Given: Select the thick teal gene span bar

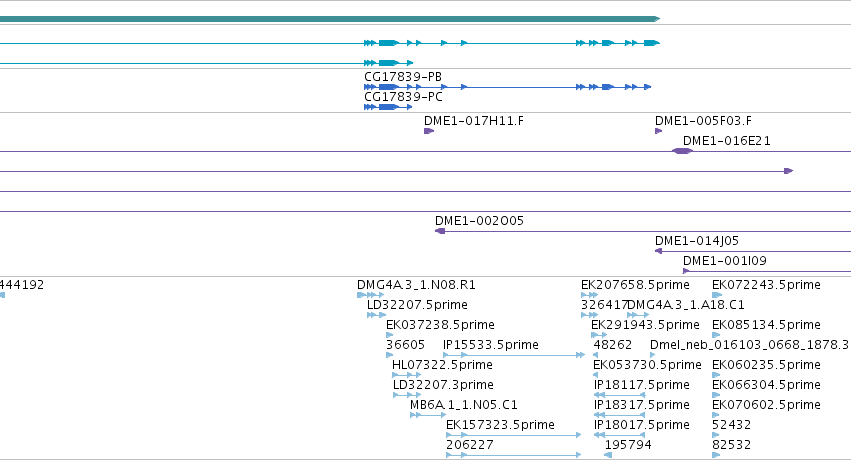Looking at the screenshot, I should [329, 19].
